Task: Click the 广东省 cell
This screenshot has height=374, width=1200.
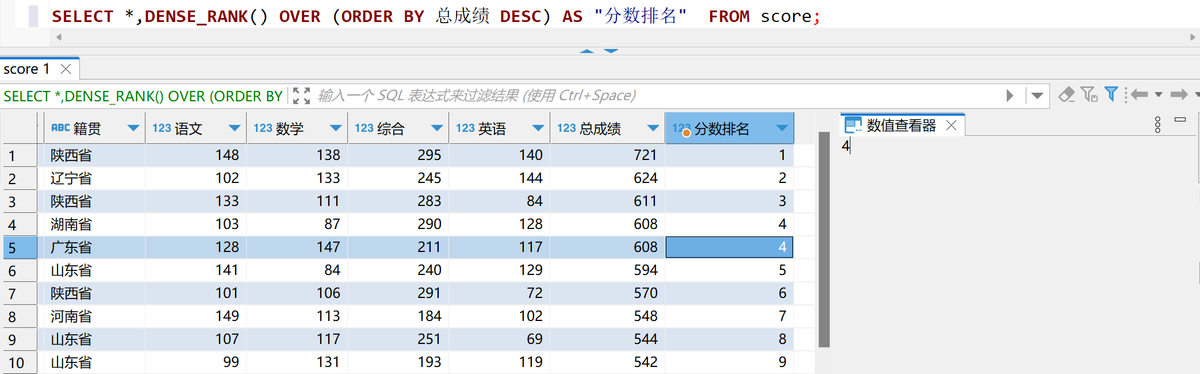Action: click(x=94, y=247)
